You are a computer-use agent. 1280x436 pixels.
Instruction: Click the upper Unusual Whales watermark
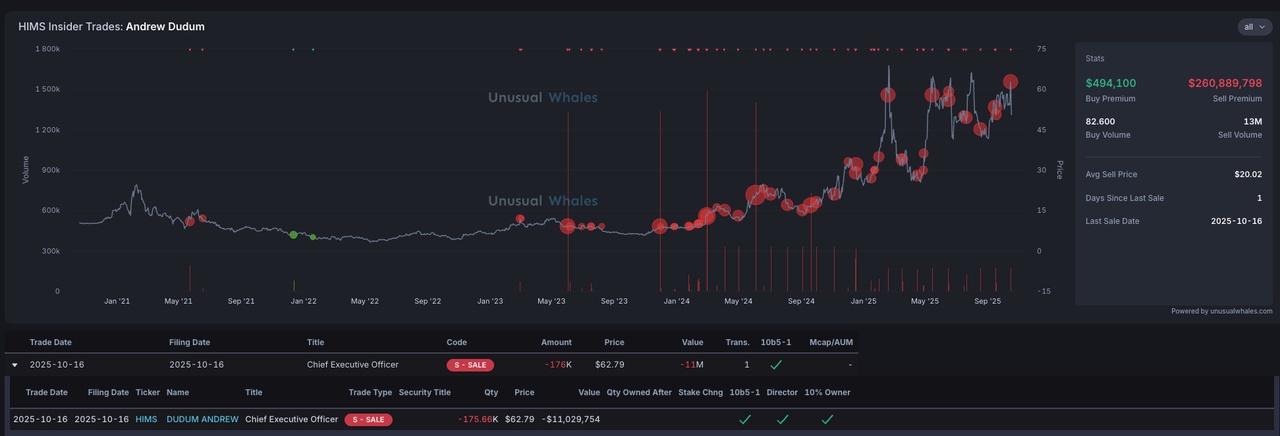coord(543,97)
